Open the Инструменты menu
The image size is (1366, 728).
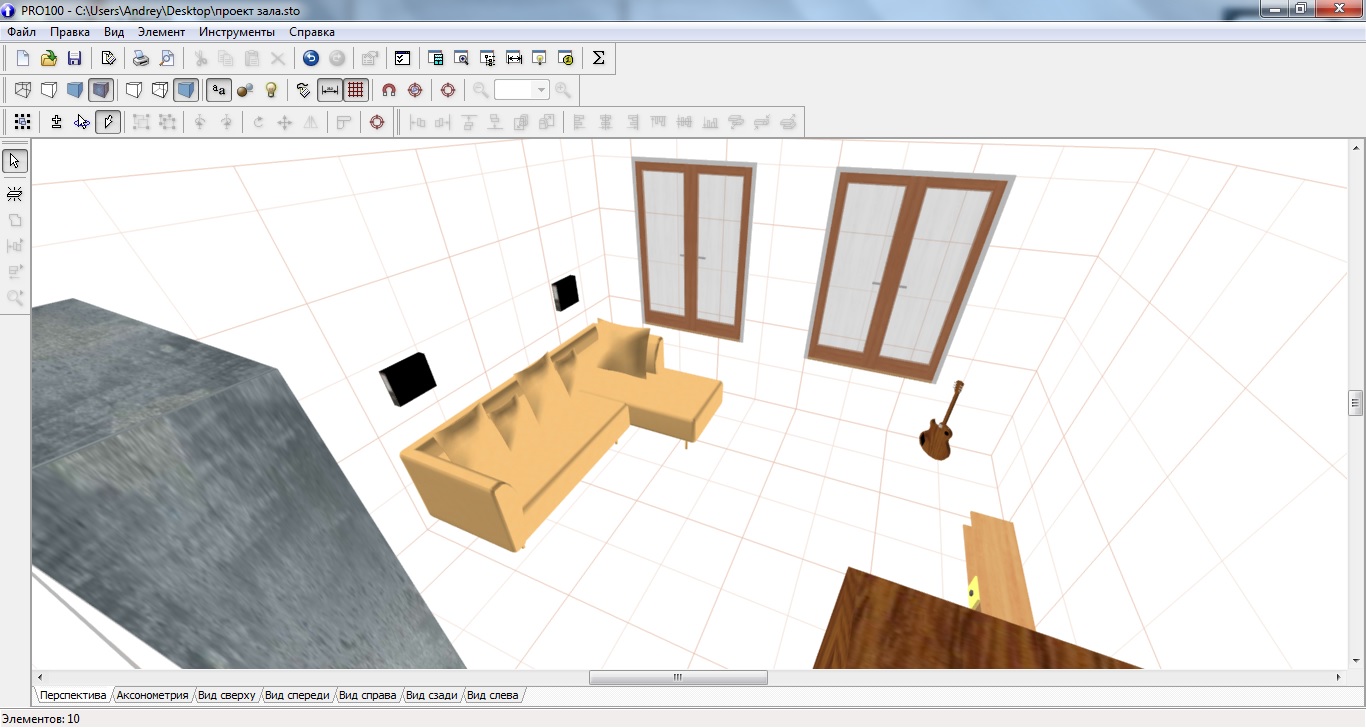[x=236, y=32]
